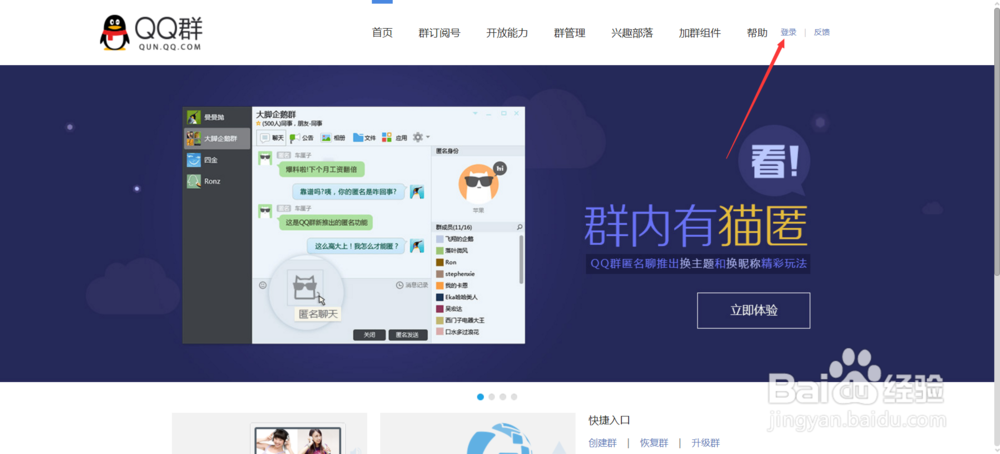Select 大脚企鹅群 in the pictured chat sidebar
The width and height of the screenshot is (1000, 454).
[217, 138]
